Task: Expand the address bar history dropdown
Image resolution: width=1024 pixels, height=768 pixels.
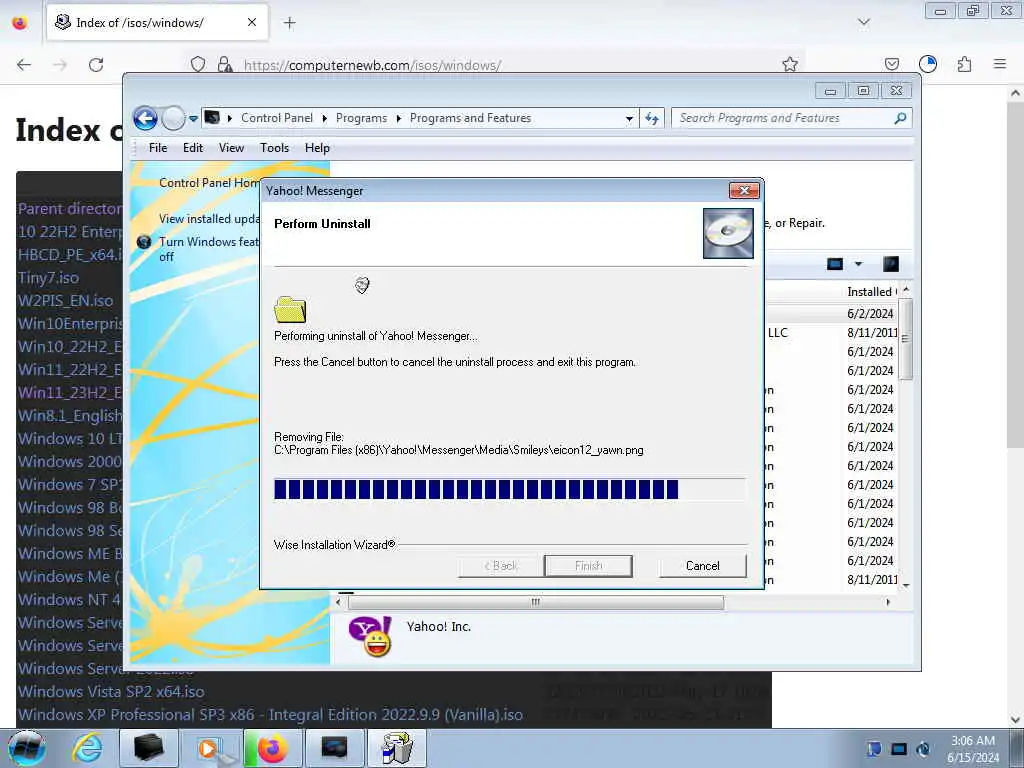Action: click(629, 119)
